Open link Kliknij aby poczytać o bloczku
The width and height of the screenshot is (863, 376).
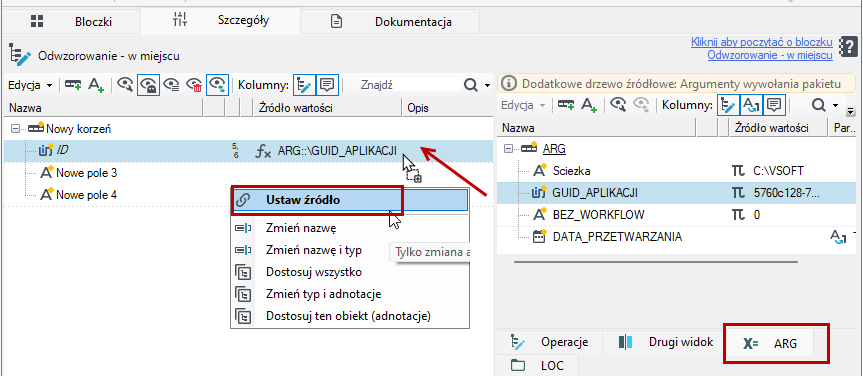[x=762, y=42]
